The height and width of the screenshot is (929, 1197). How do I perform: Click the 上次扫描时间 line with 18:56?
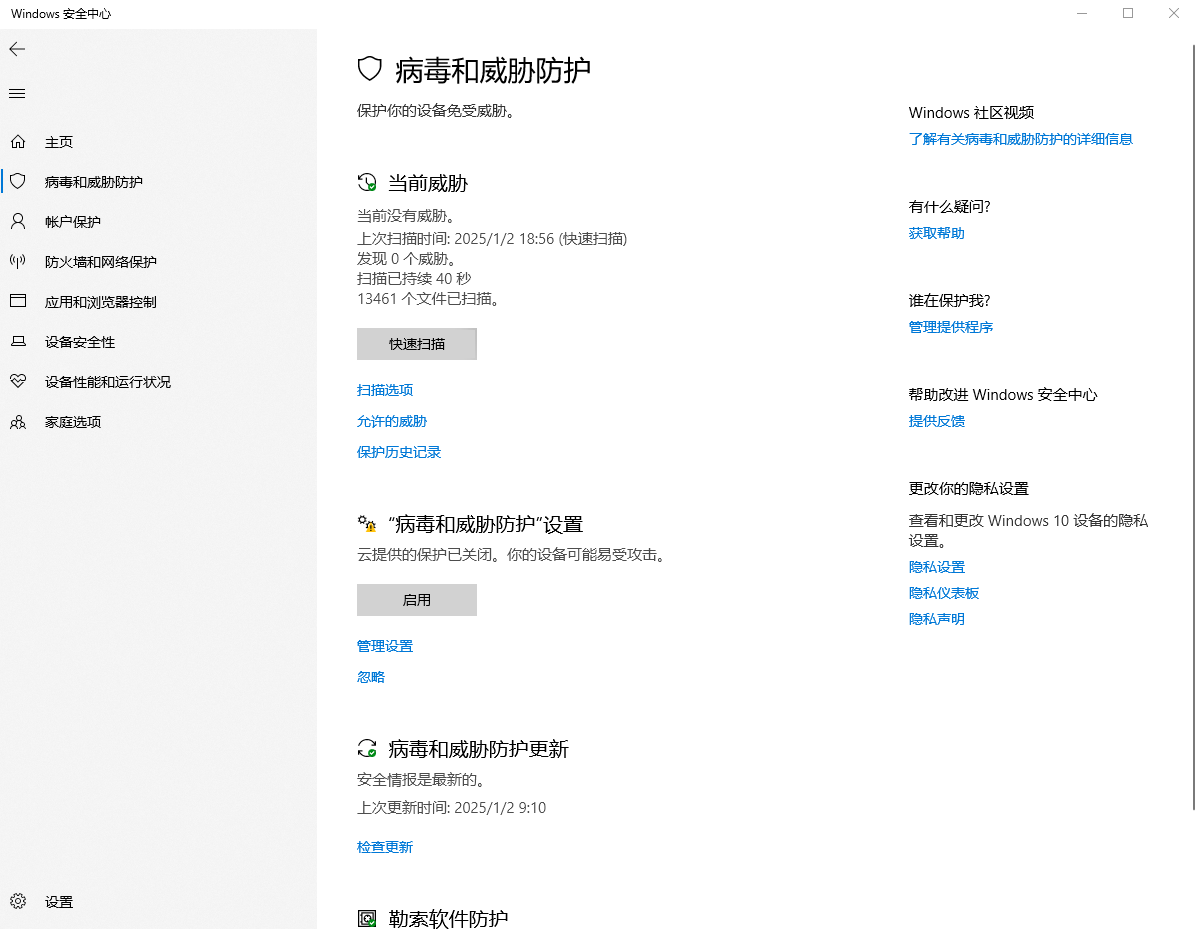point(492,239)
